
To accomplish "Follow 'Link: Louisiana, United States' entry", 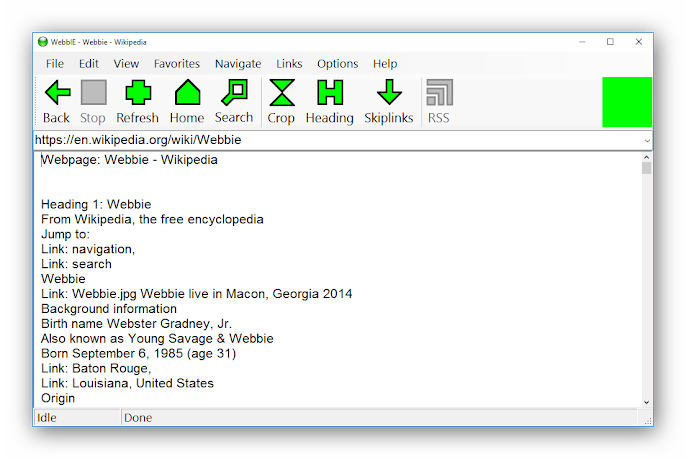I will pos(127,383).
